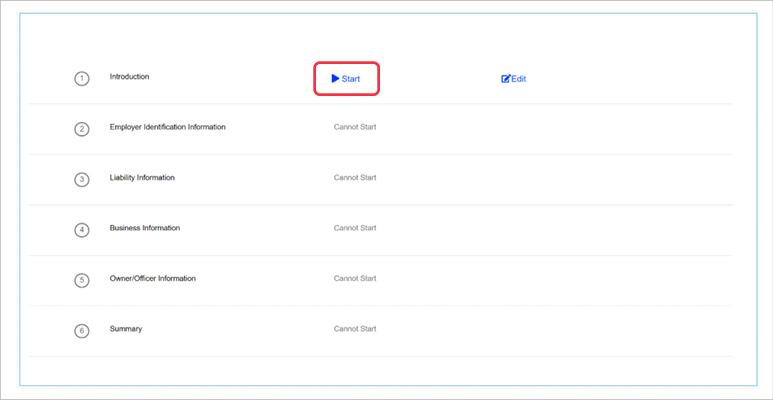
Task: Click the Start button for Introduction
Action: pyautogui.click(x=346, y=79)
